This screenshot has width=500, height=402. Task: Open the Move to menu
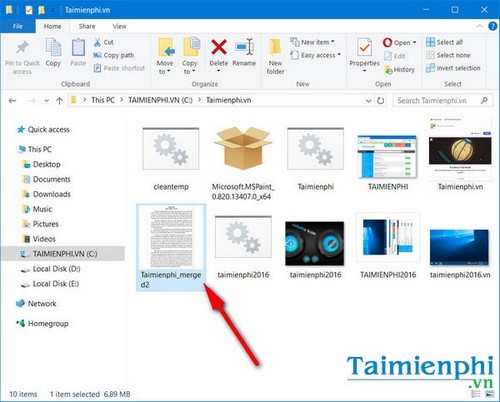click(165, 56)
